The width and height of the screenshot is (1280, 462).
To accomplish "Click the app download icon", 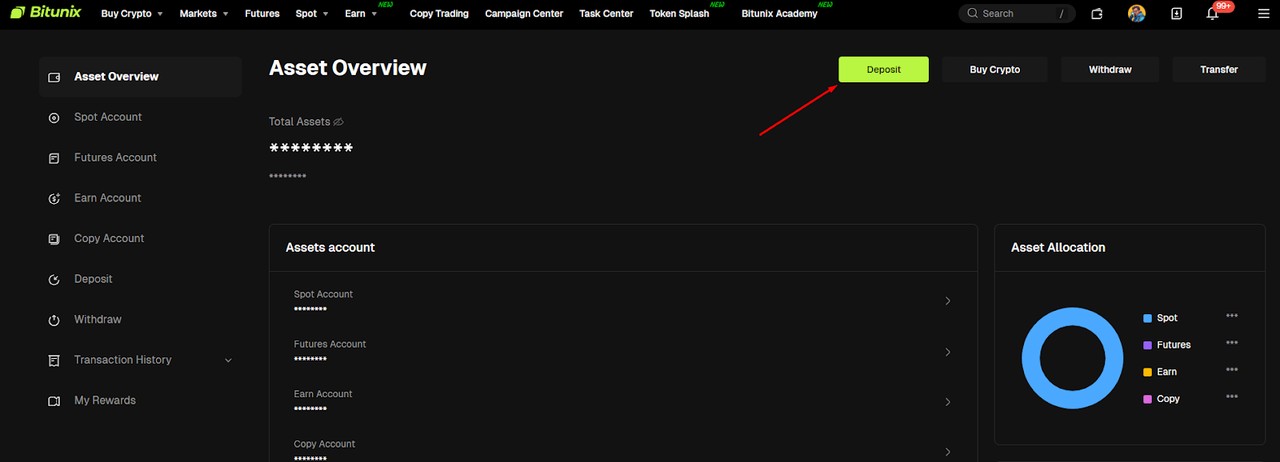I will pos(1176,14).
